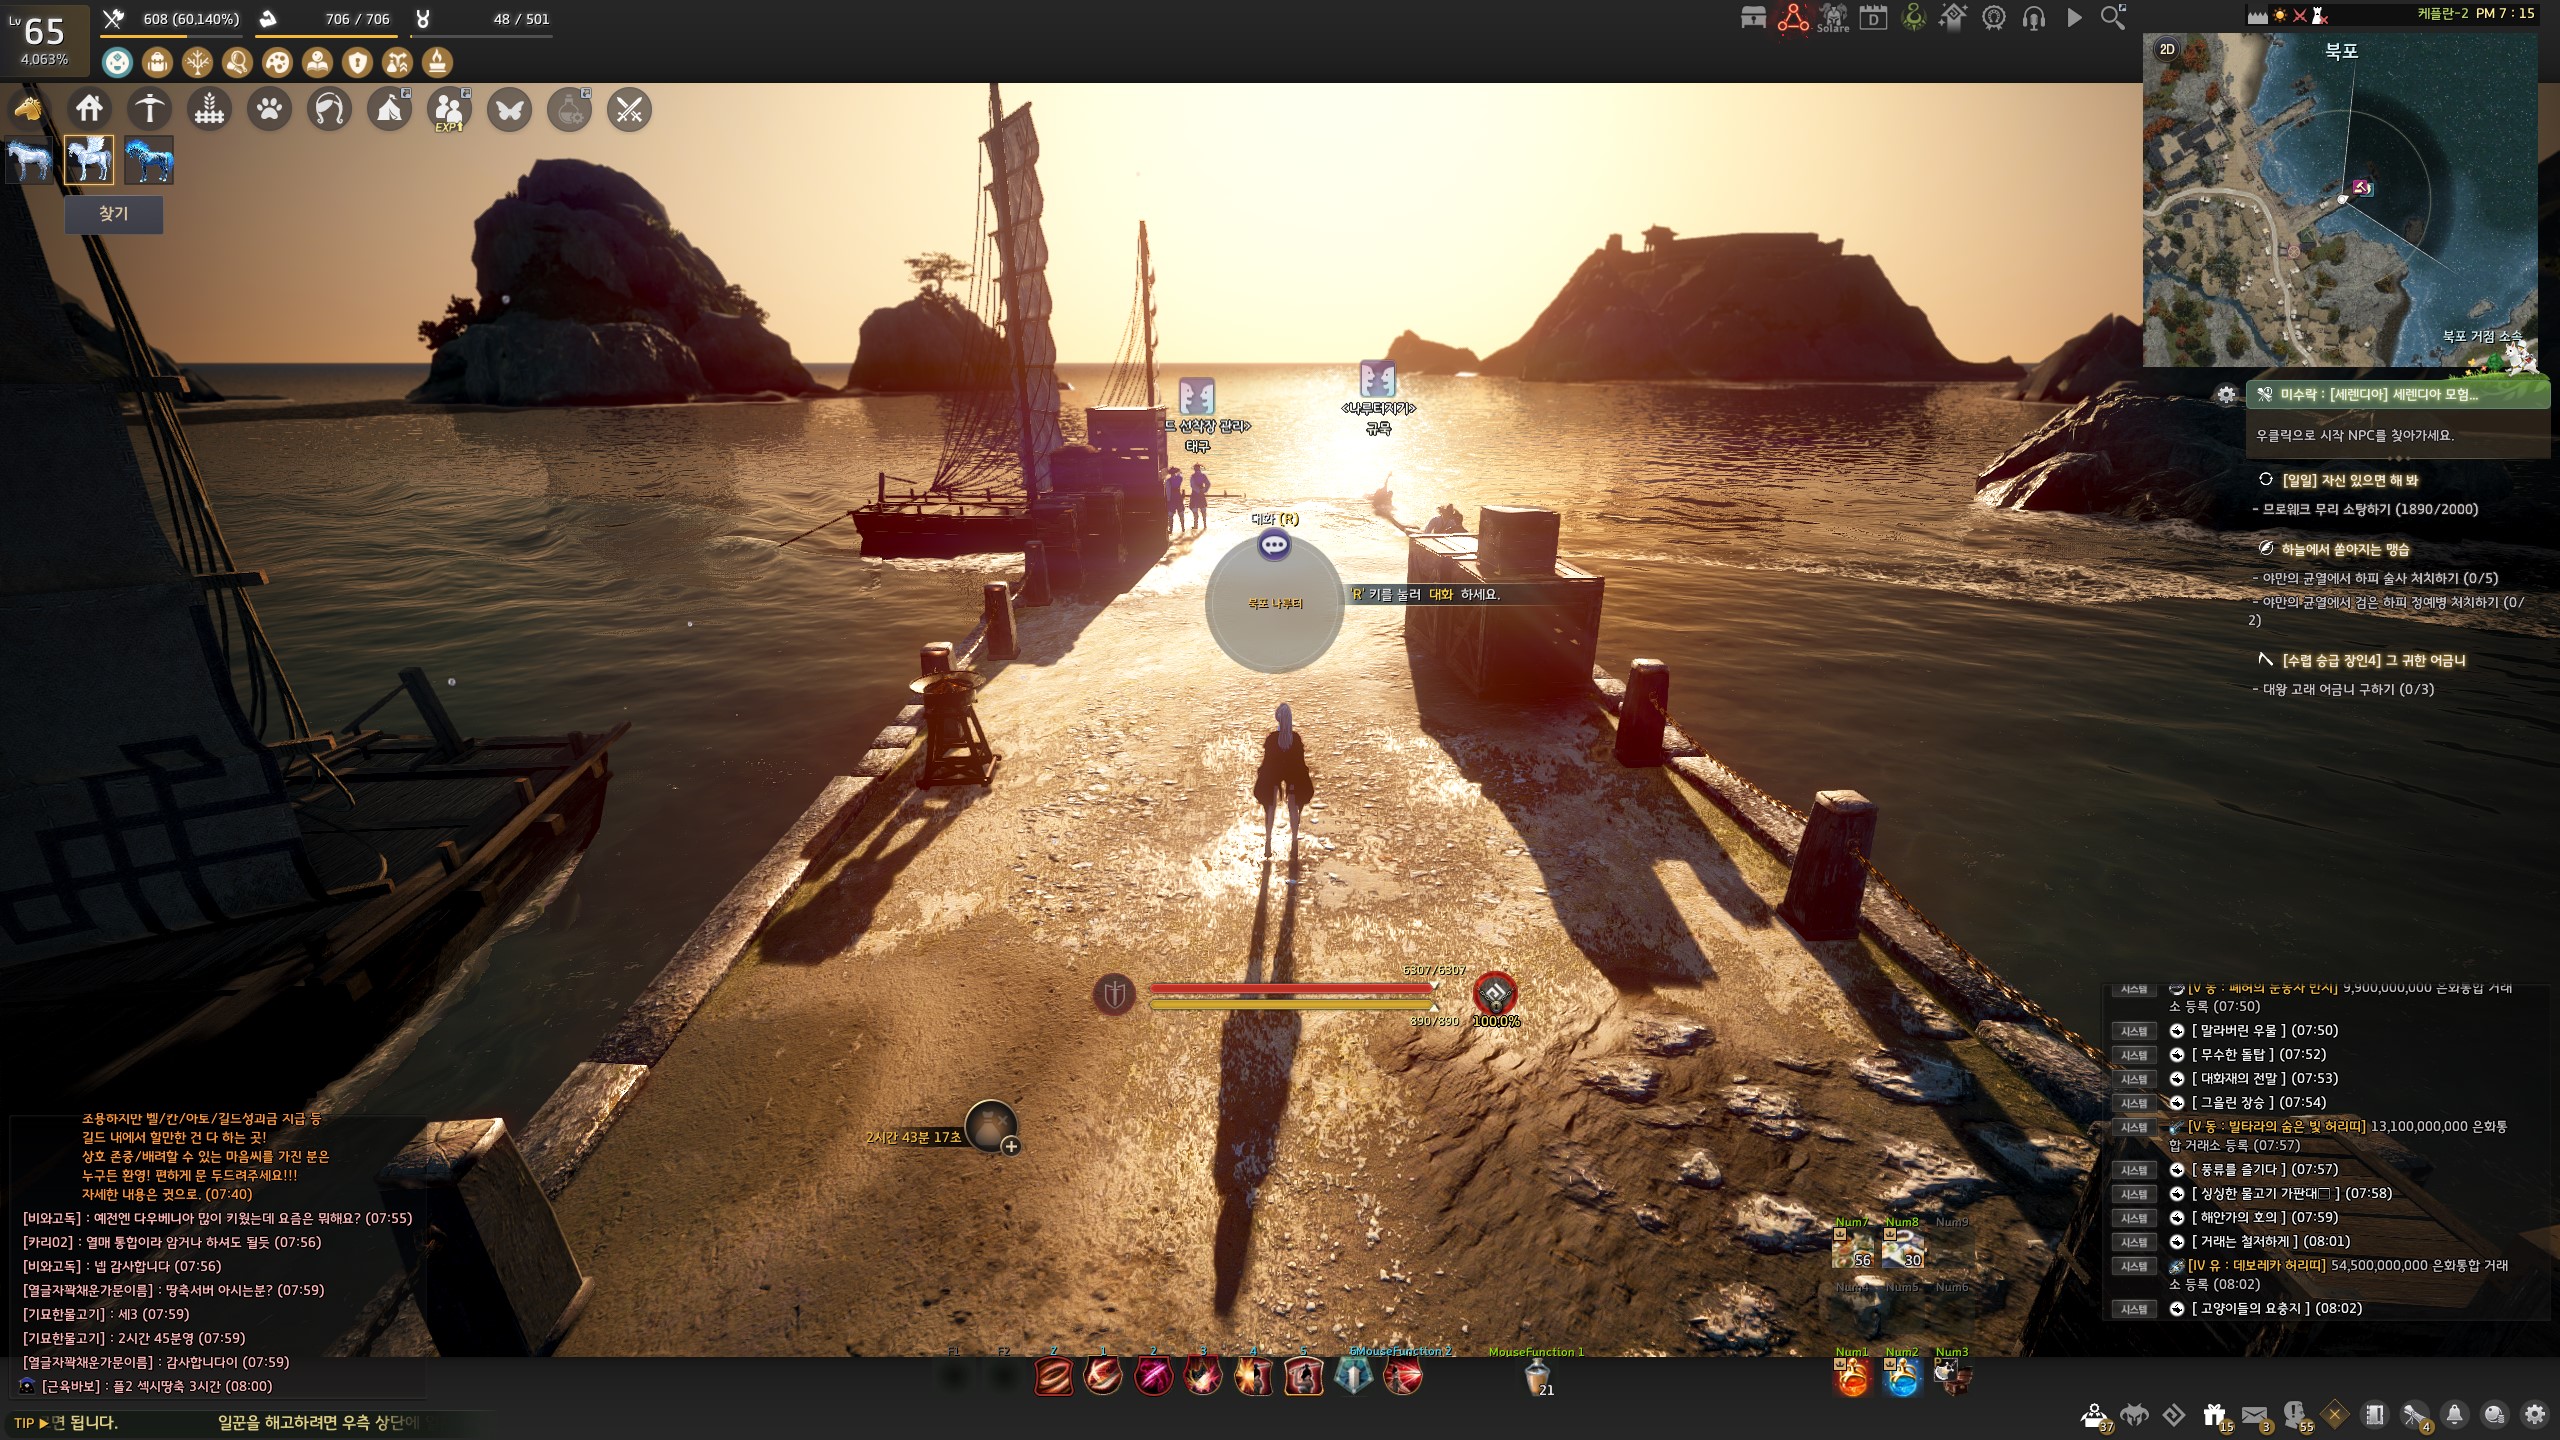Open the home residence icon
The width and height of the screenshot is (2560, 1440).
(89, 109)
